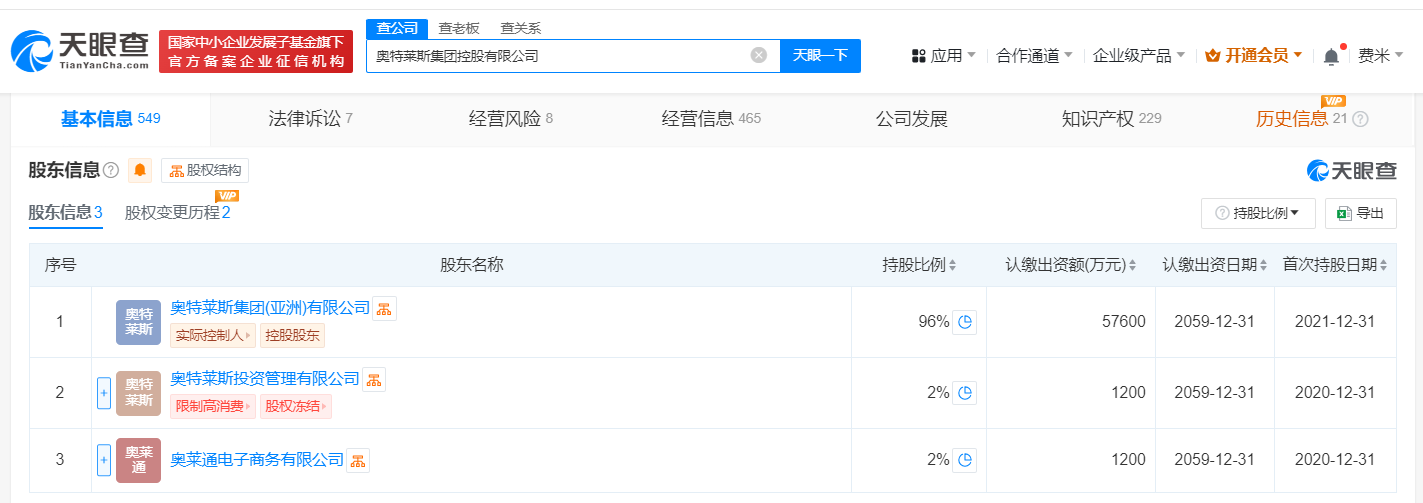Viewport: 1423px width, 503px height.
Task: Click the 天眼一下 search button
Action: 820,55
